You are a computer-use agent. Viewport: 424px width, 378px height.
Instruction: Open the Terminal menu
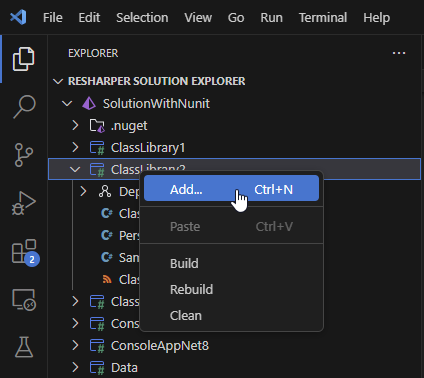click(323, 17)
